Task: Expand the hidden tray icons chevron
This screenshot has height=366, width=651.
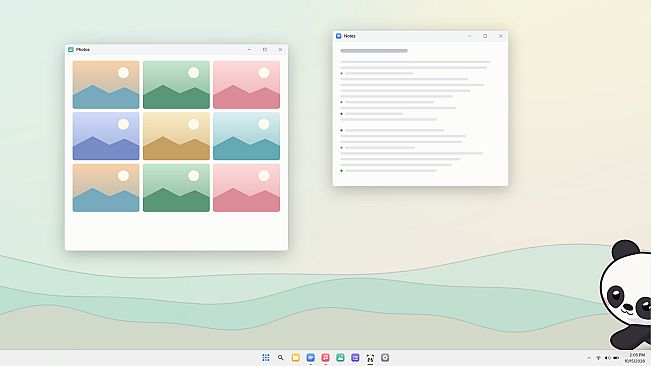Action: [x=589, y=358]
